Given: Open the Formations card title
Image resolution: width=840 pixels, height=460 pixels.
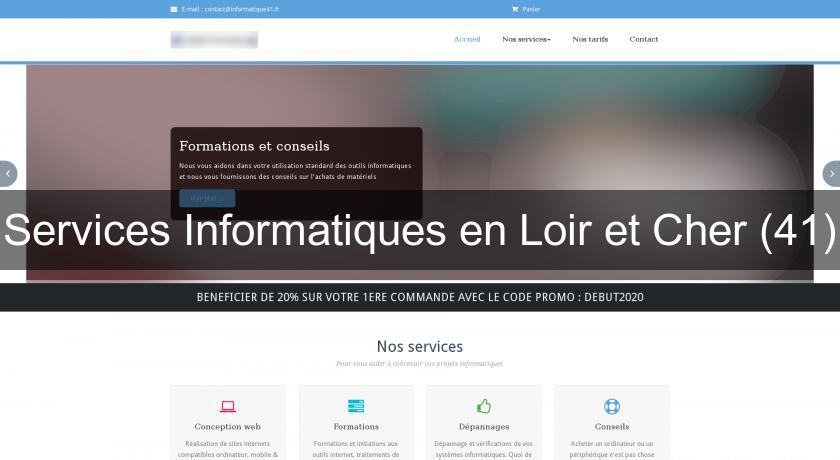Looking at the screenshot, I should pos(356,427).
